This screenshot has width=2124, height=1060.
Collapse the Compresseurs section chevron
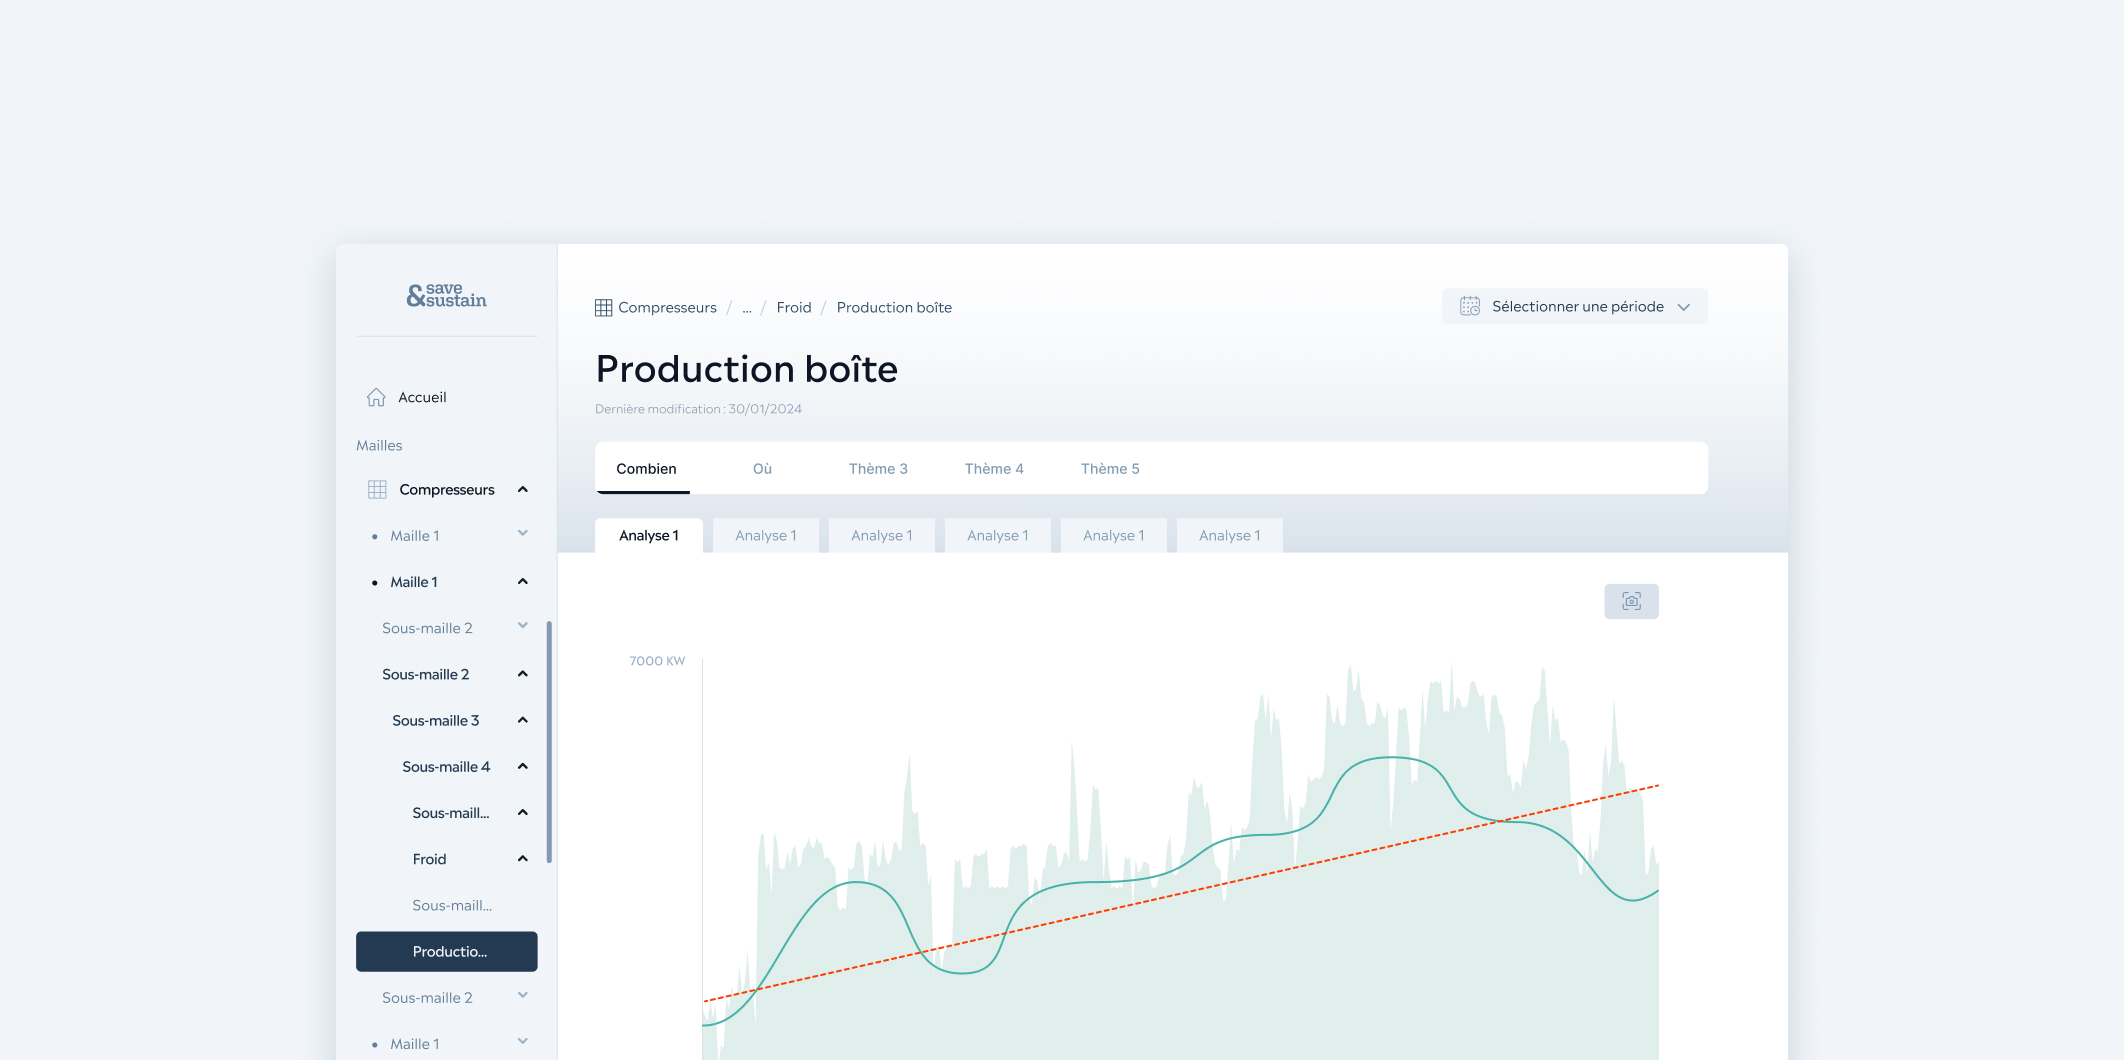[522, 489]
